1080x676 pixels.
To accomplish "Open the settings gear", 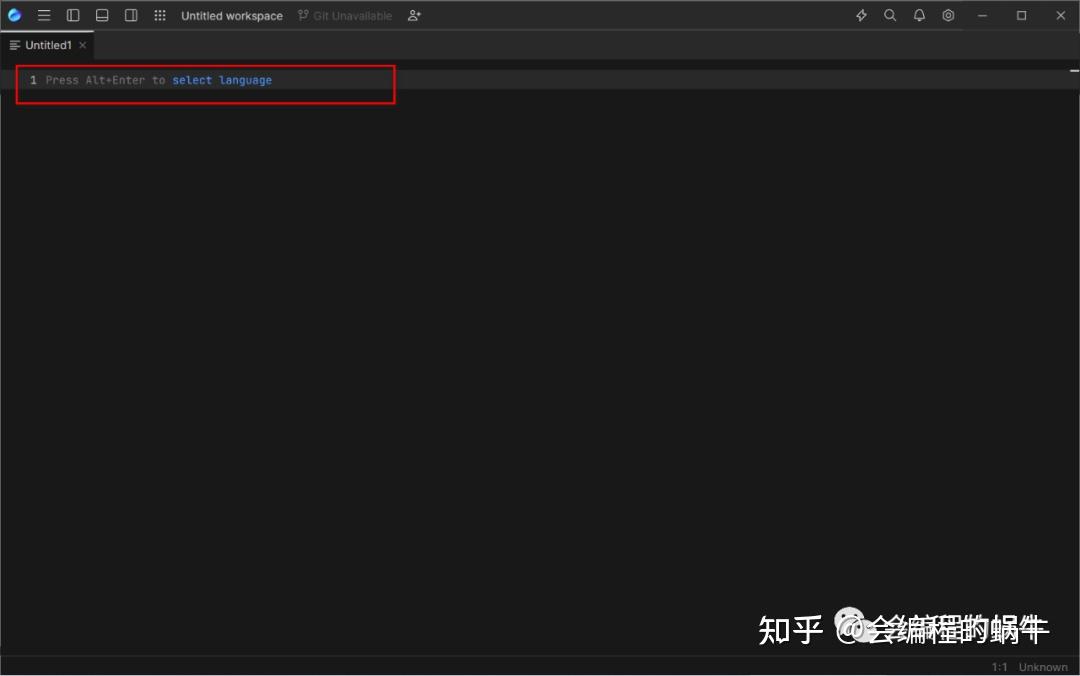I will [948, 15].
